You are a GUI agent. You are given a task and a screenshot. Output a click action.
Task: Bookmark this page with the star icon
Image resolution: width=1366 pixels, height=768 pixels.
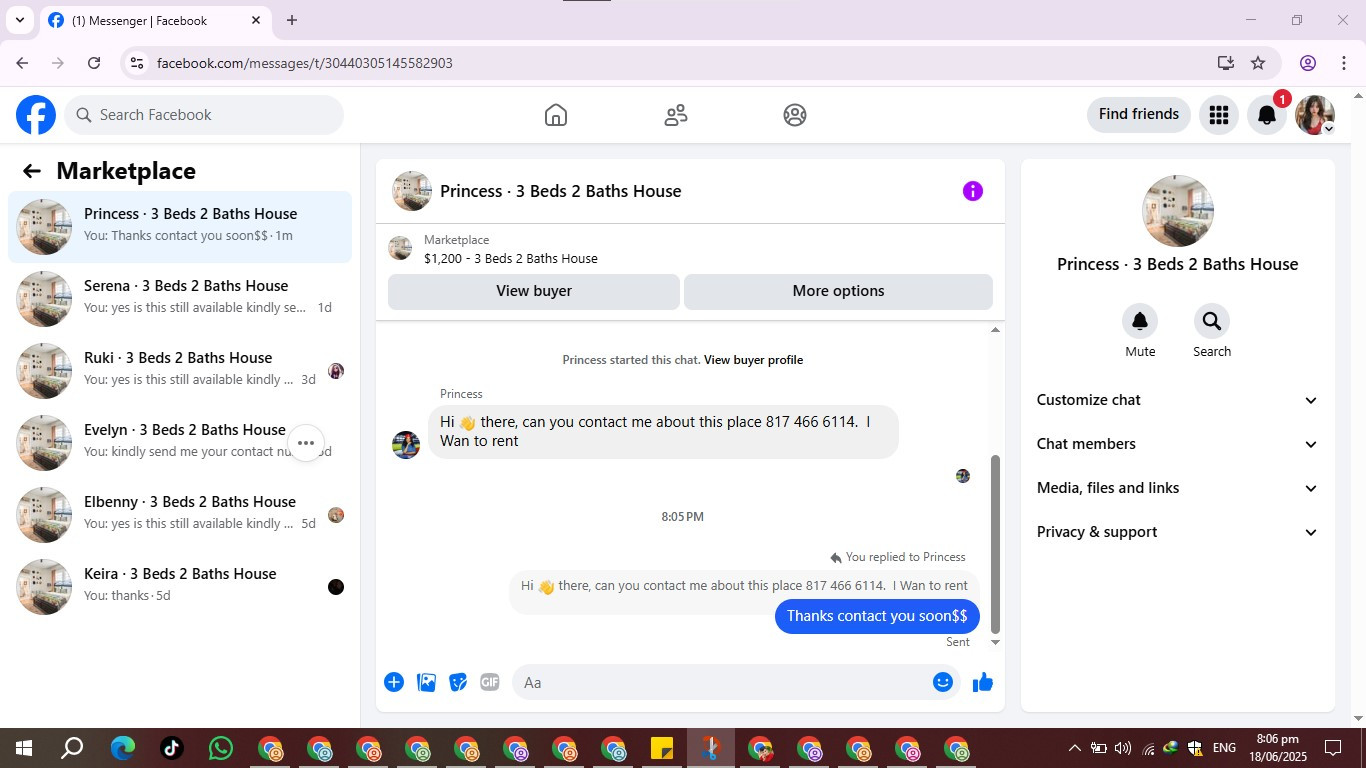pyautogui.click(x=1258, y=63)
